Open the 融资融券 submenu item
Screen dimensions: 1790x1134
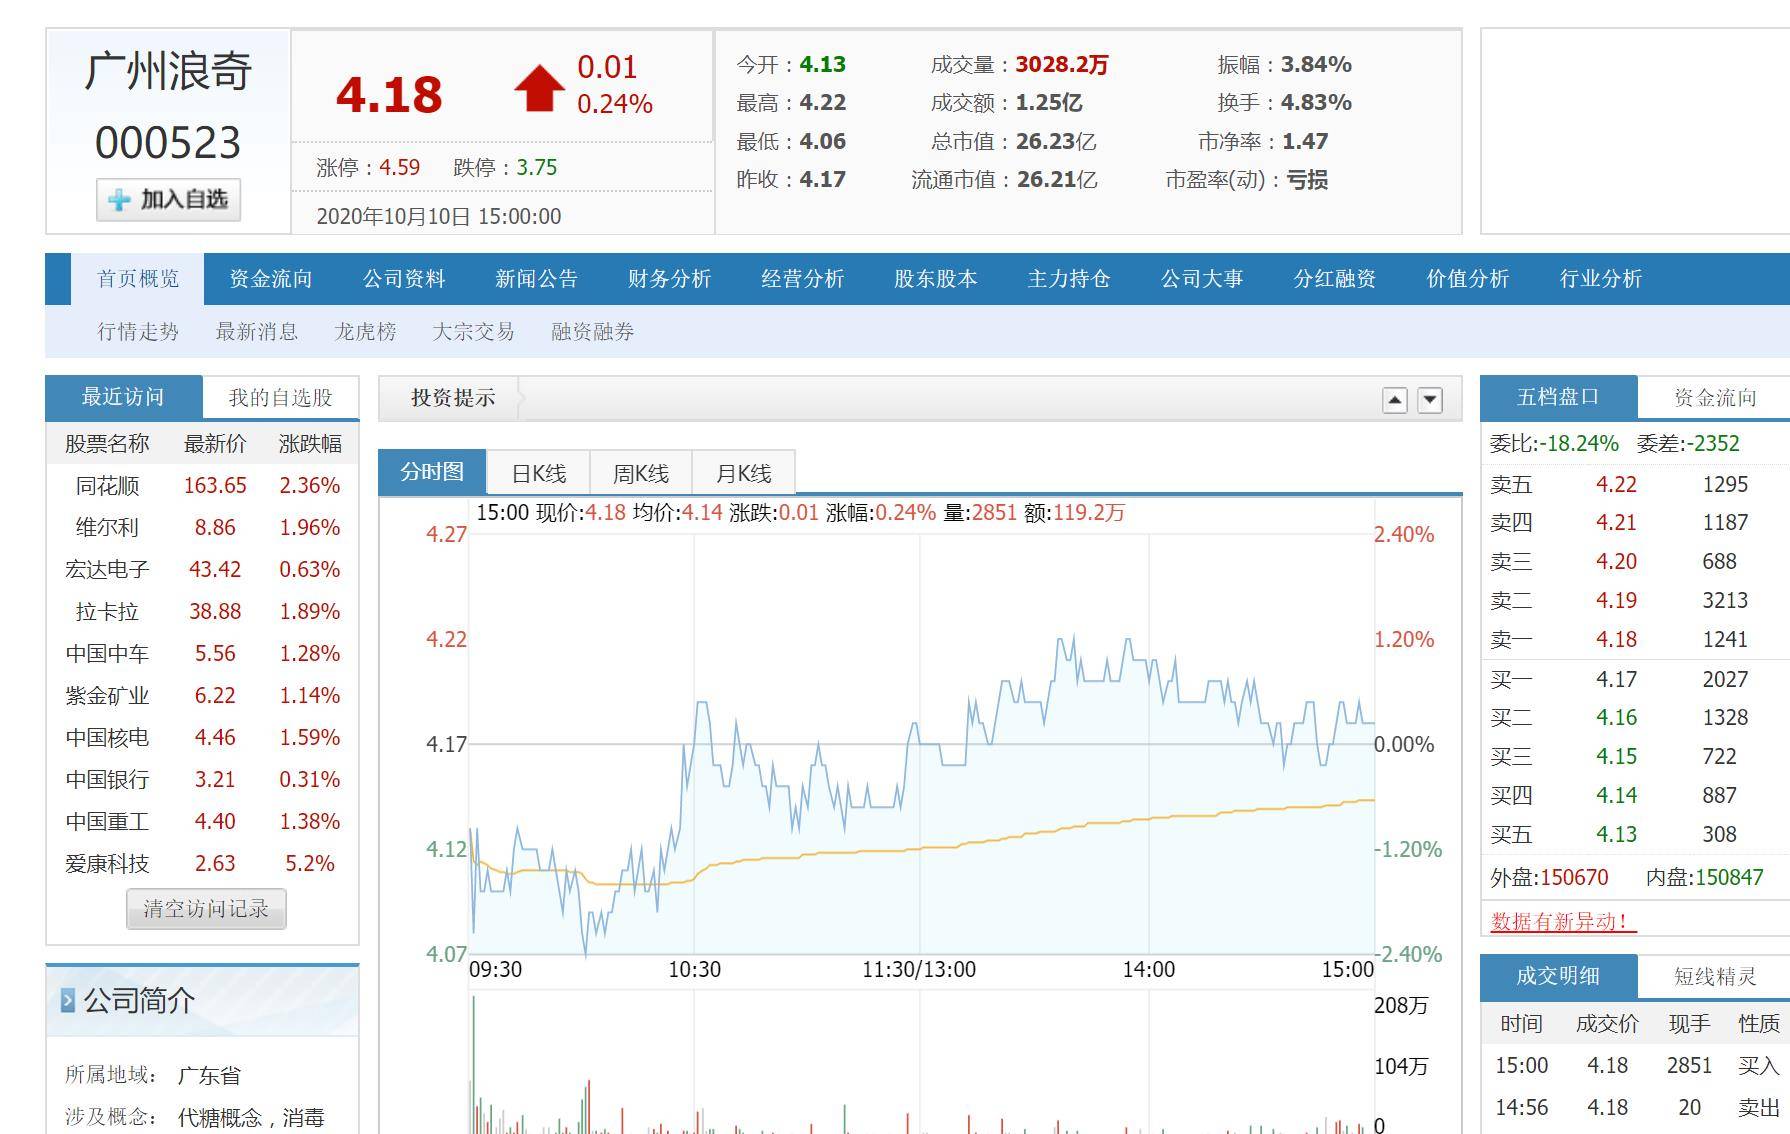(x=594, y=331)
